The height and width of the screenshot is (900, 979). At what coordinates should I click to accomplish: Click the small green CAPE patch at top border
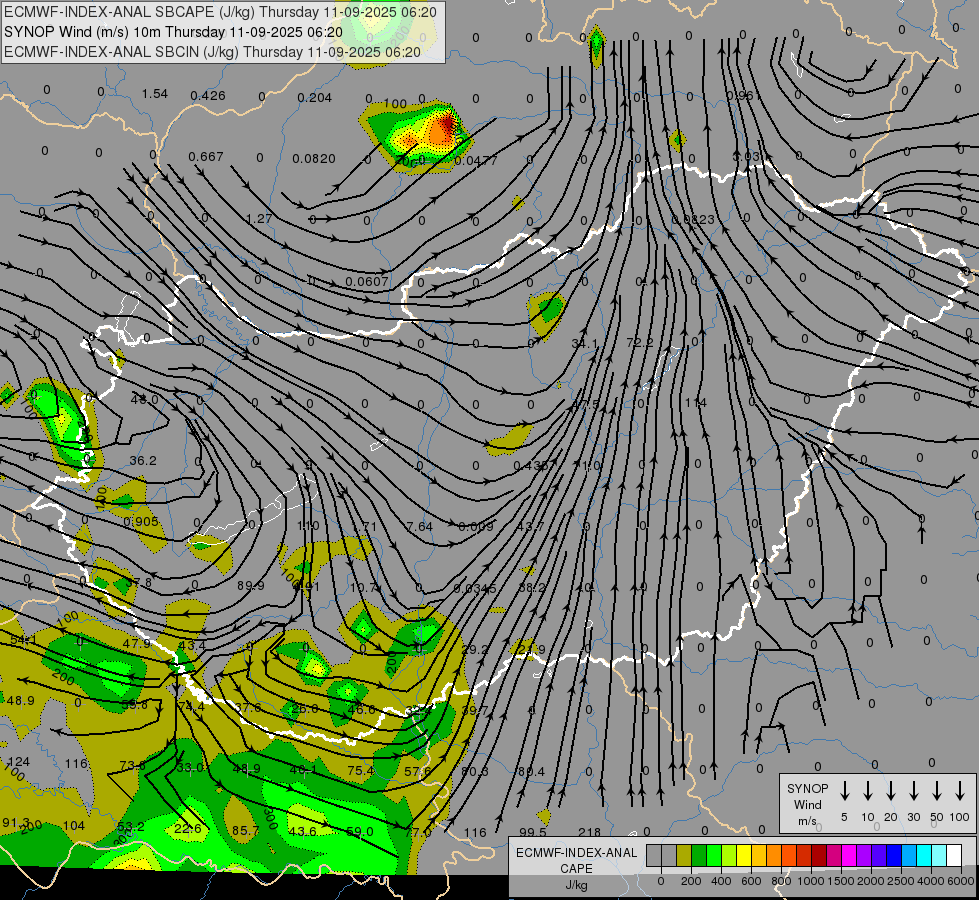tap(596, 44)
